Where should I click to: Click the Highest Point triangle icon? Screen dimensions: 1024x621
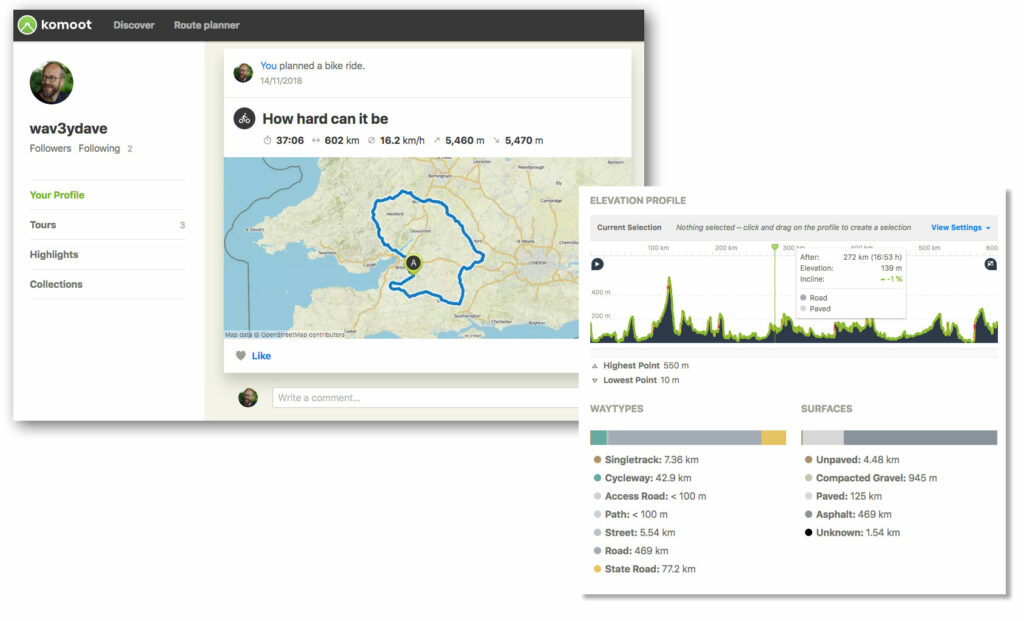[x=594, y=366]
